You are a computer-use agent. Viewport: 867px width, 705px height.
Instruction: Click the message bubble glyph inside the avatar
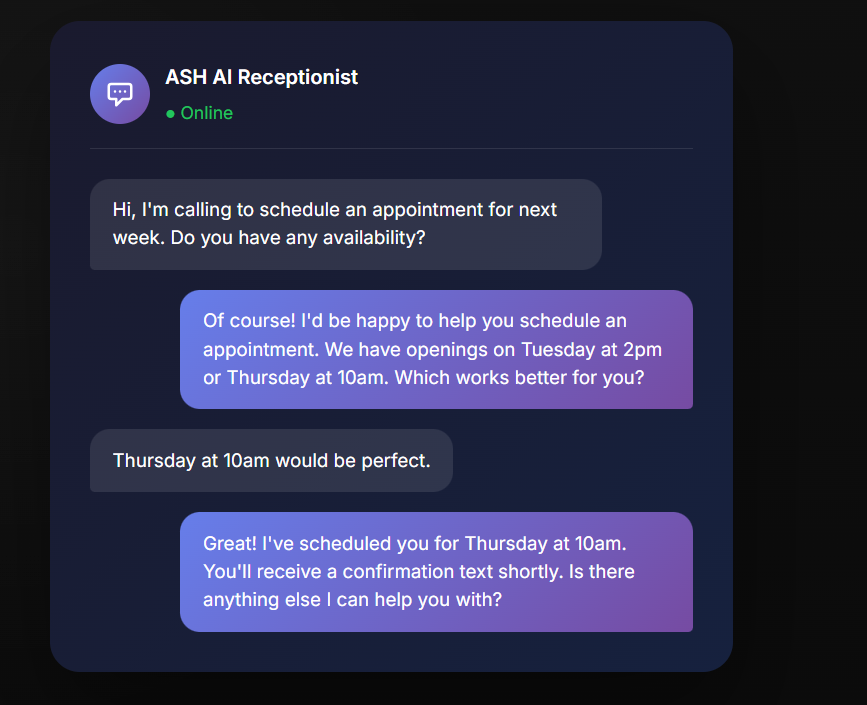119,91
